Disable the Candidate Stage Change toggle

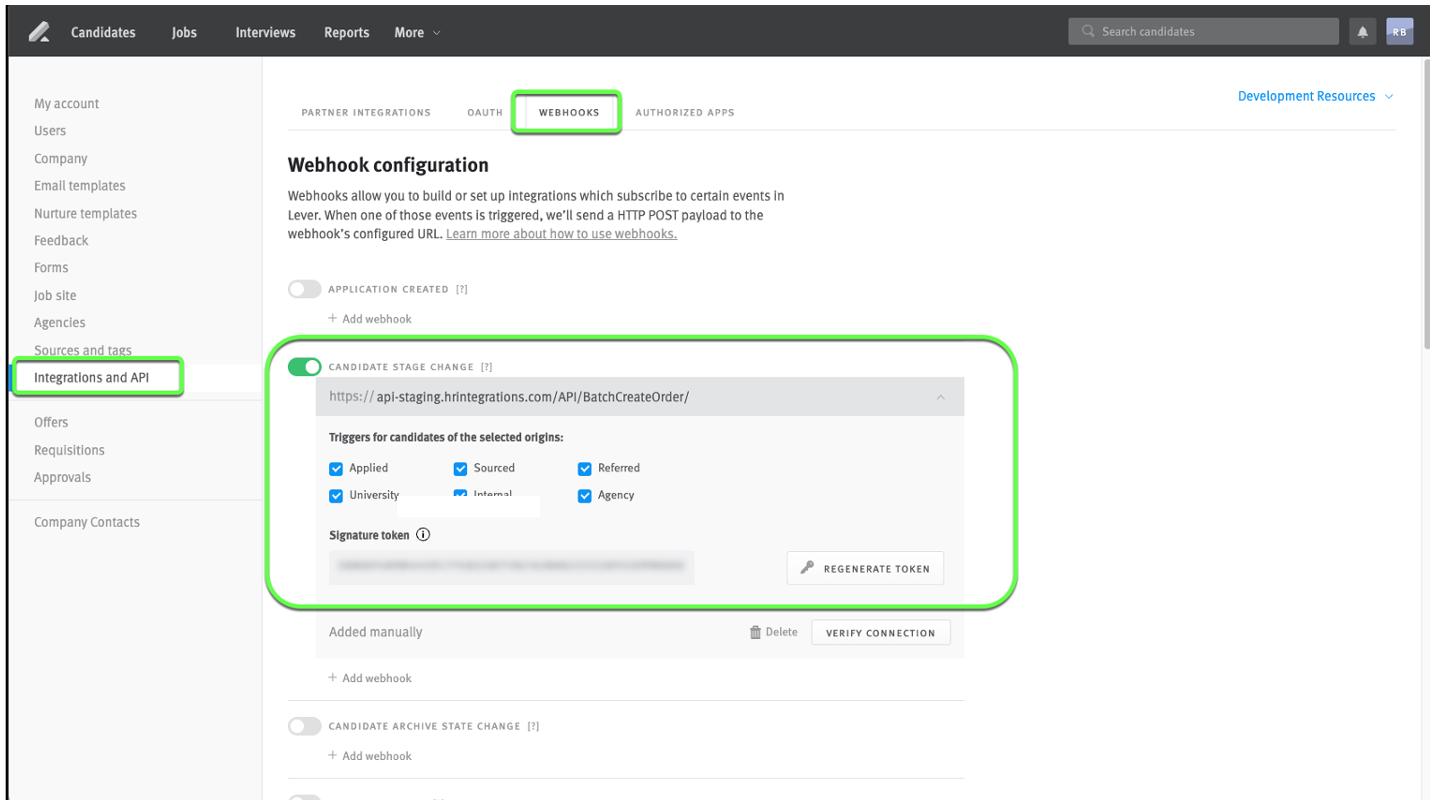(x=304, y=366)
